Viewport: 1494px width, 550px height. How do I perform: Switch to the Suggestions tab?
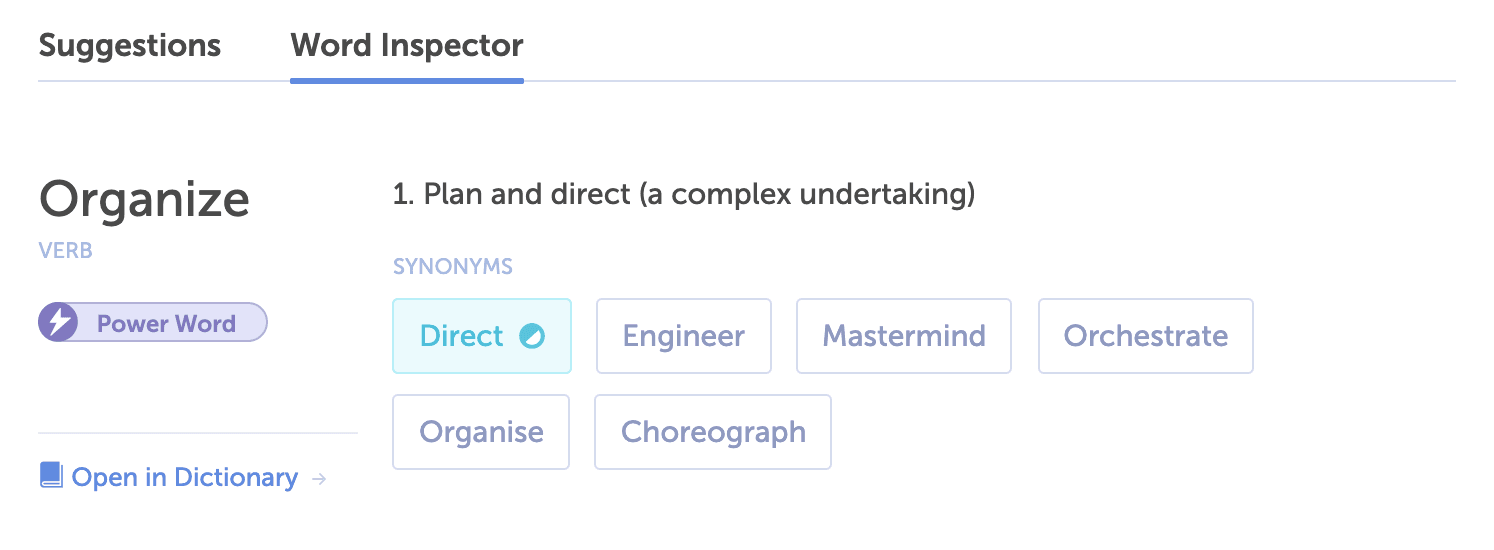129,45
